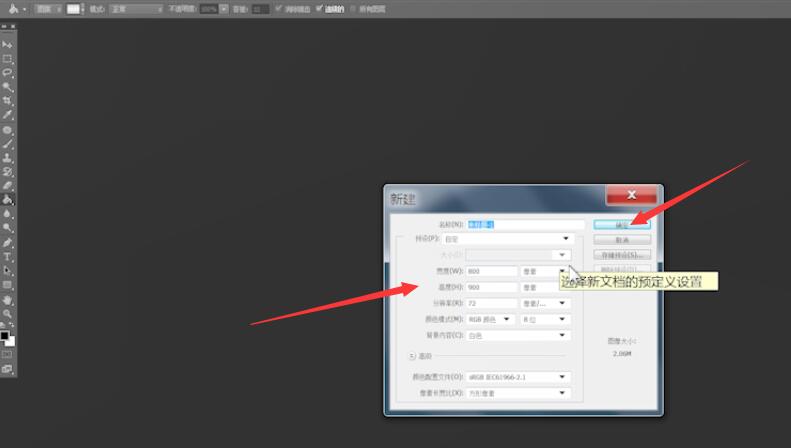Select the Eyedropper tool
The image size is (791, 448).
(x=7, y=115)
